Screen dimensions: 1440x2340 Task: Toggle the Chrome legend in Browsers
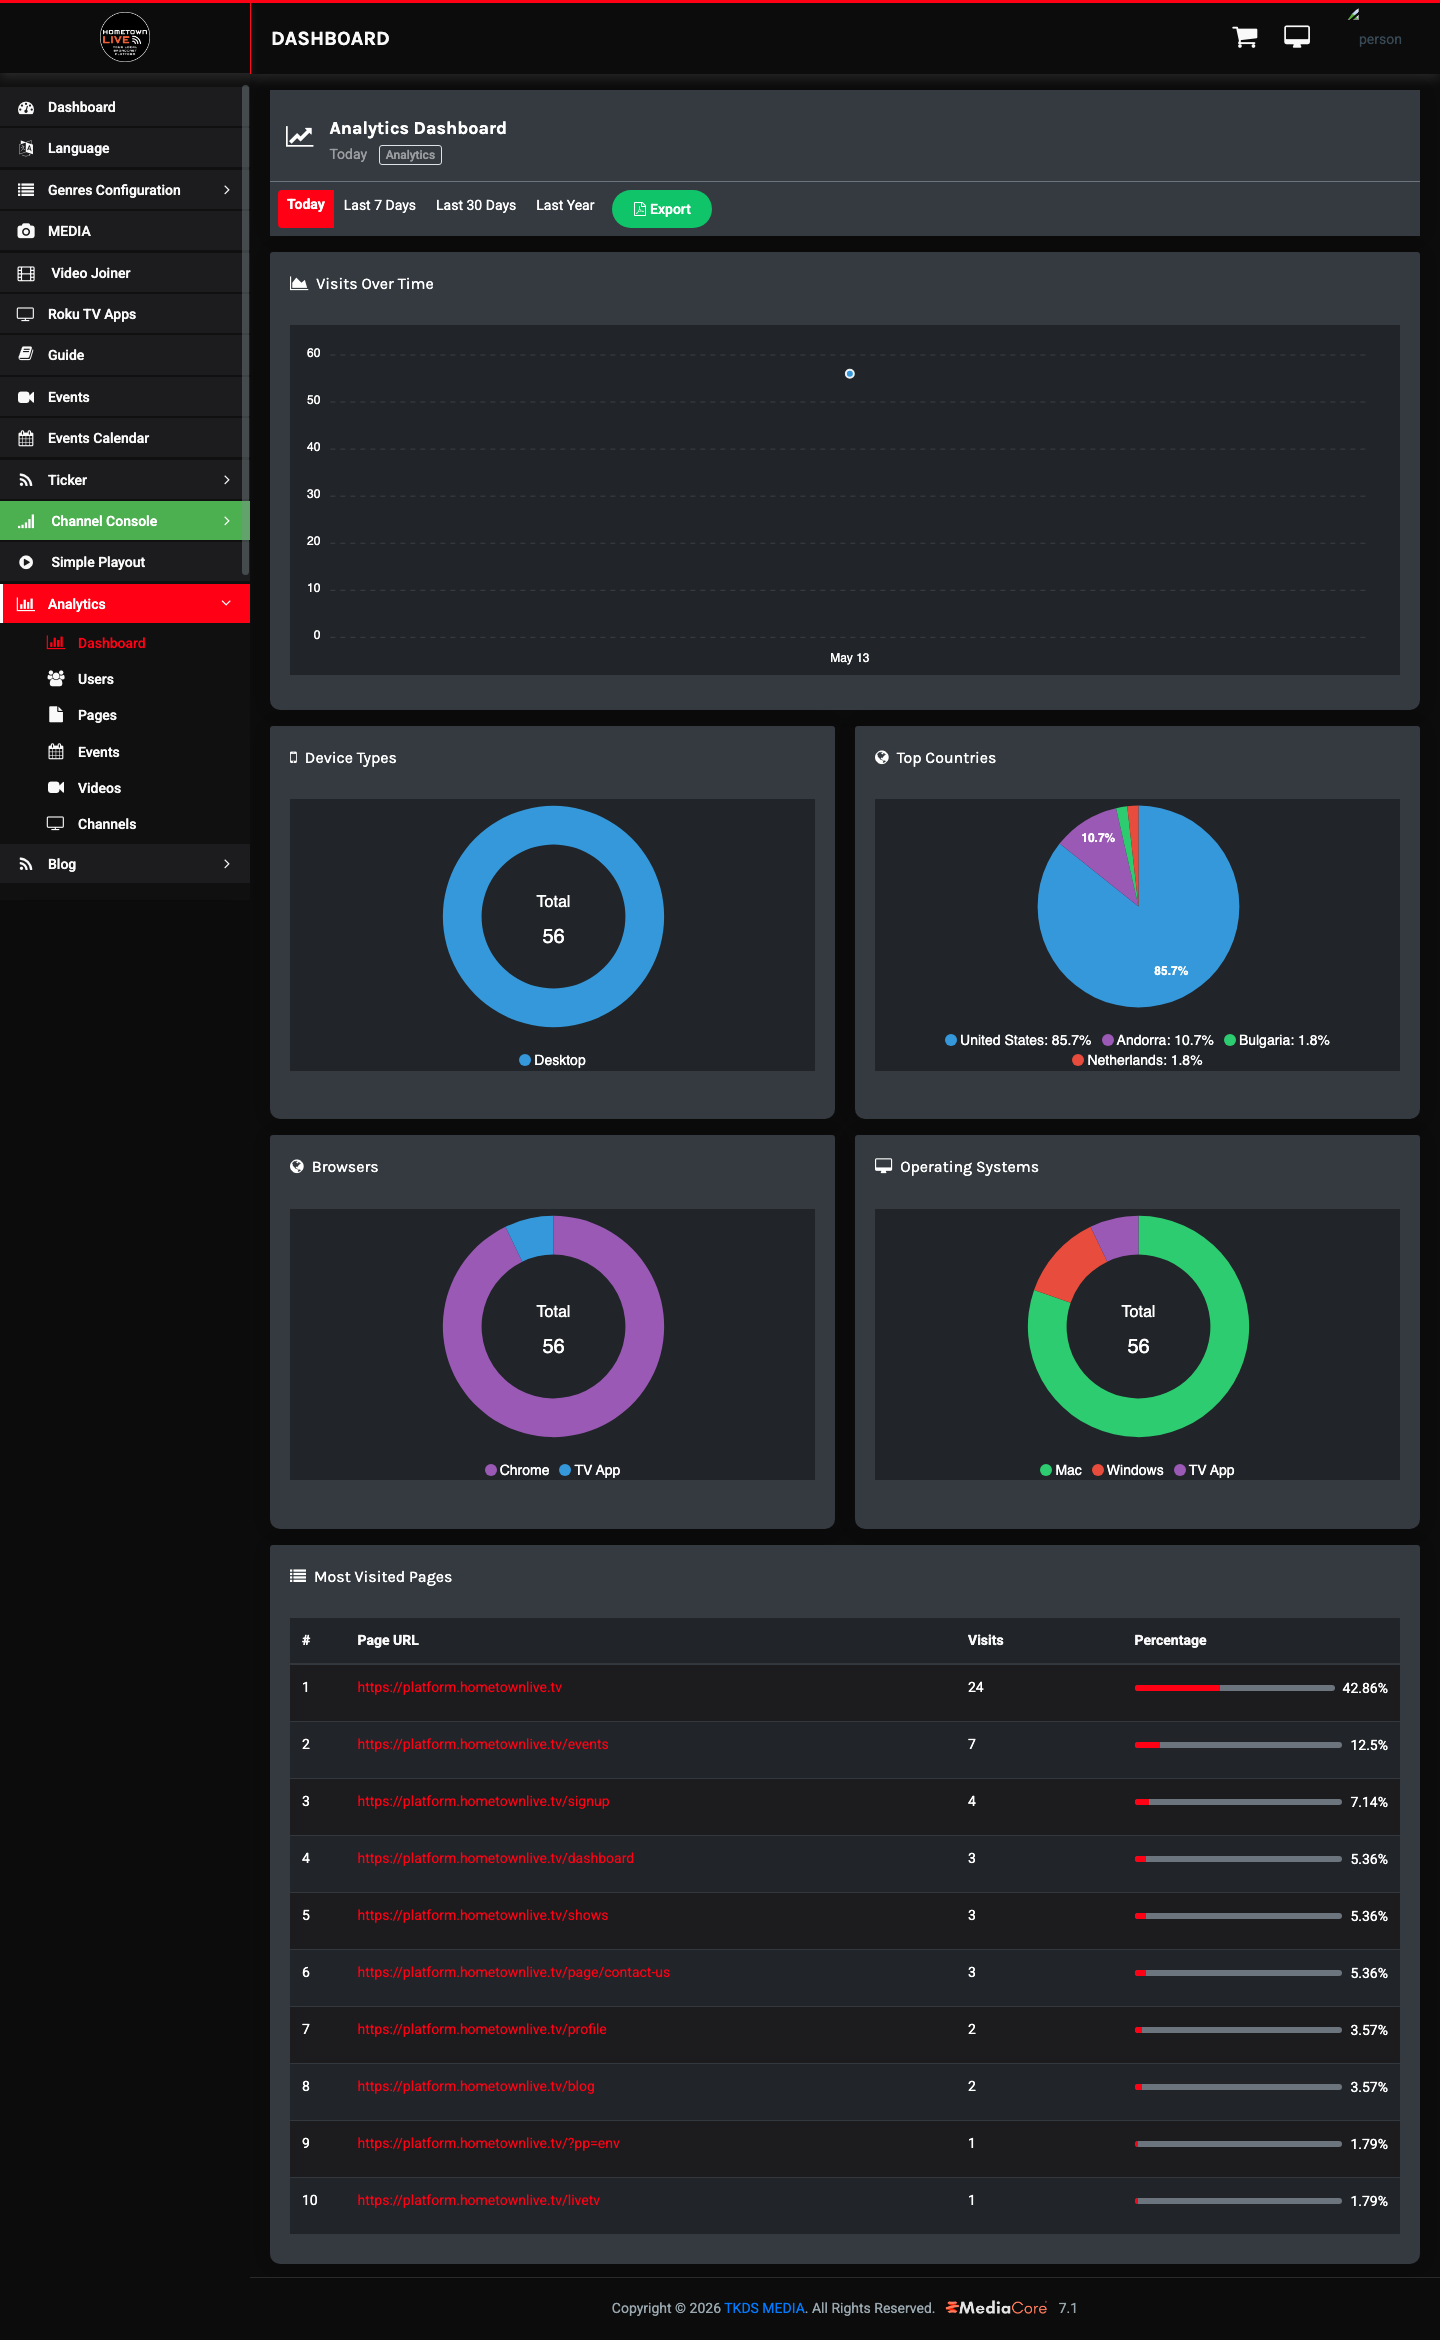click(517, 1470)
